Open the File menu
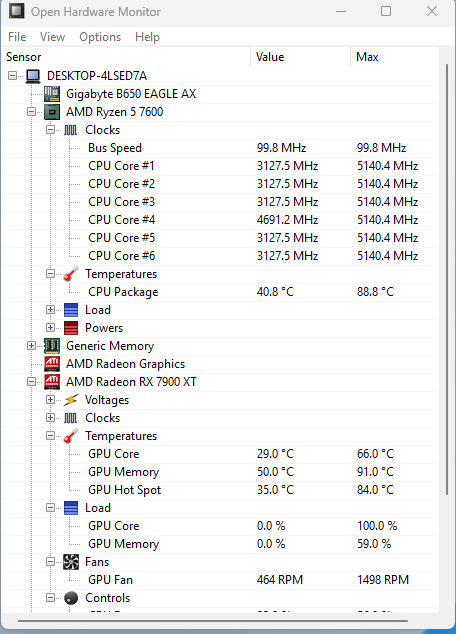 17,37
